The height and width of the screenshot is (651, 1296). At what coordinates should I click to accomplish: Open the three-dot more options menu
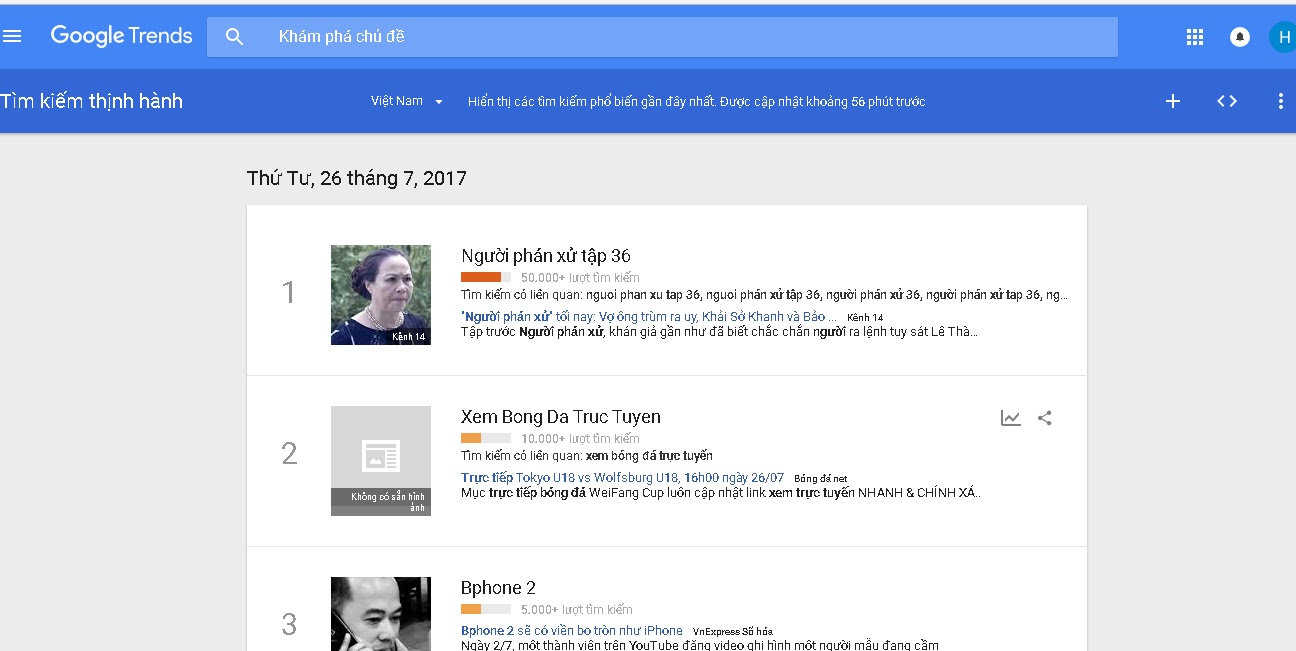point(1281,101)
